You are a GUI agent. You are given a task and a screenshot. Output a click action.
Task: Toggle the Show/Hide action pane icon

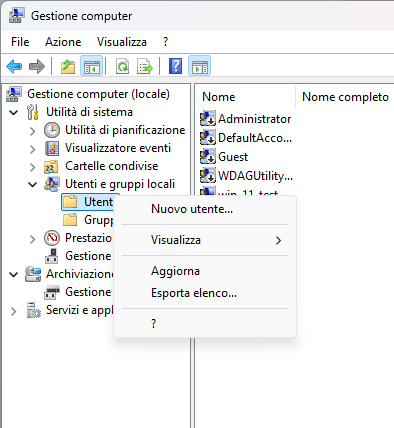click(x=199, y=66)
